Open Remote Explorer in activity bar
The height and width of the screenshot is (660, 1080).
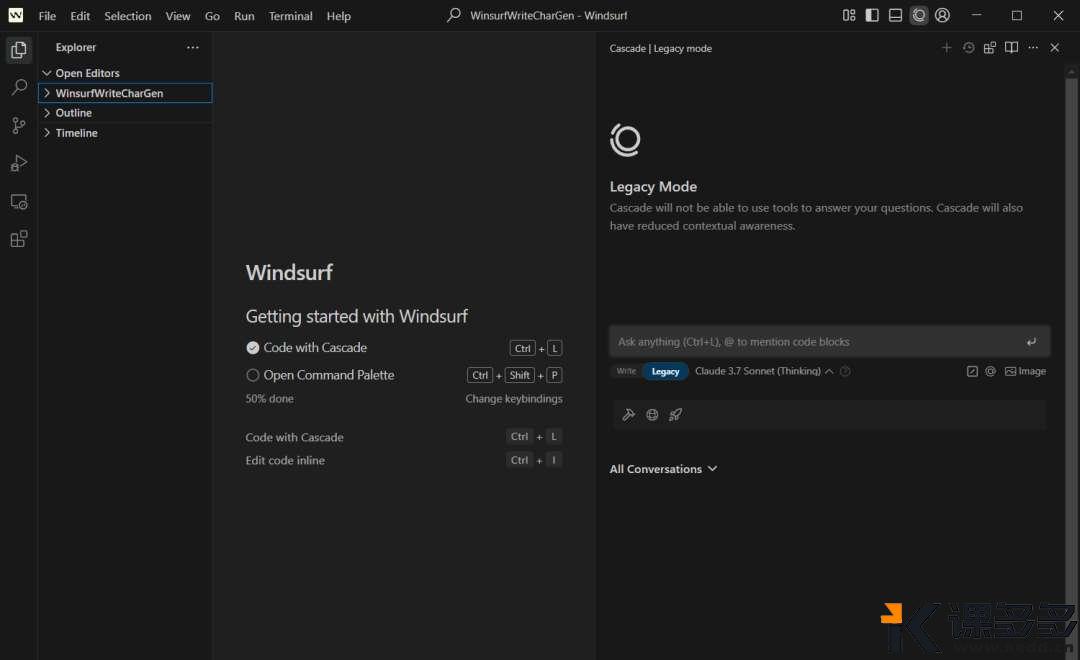click(x=19, y=201)
